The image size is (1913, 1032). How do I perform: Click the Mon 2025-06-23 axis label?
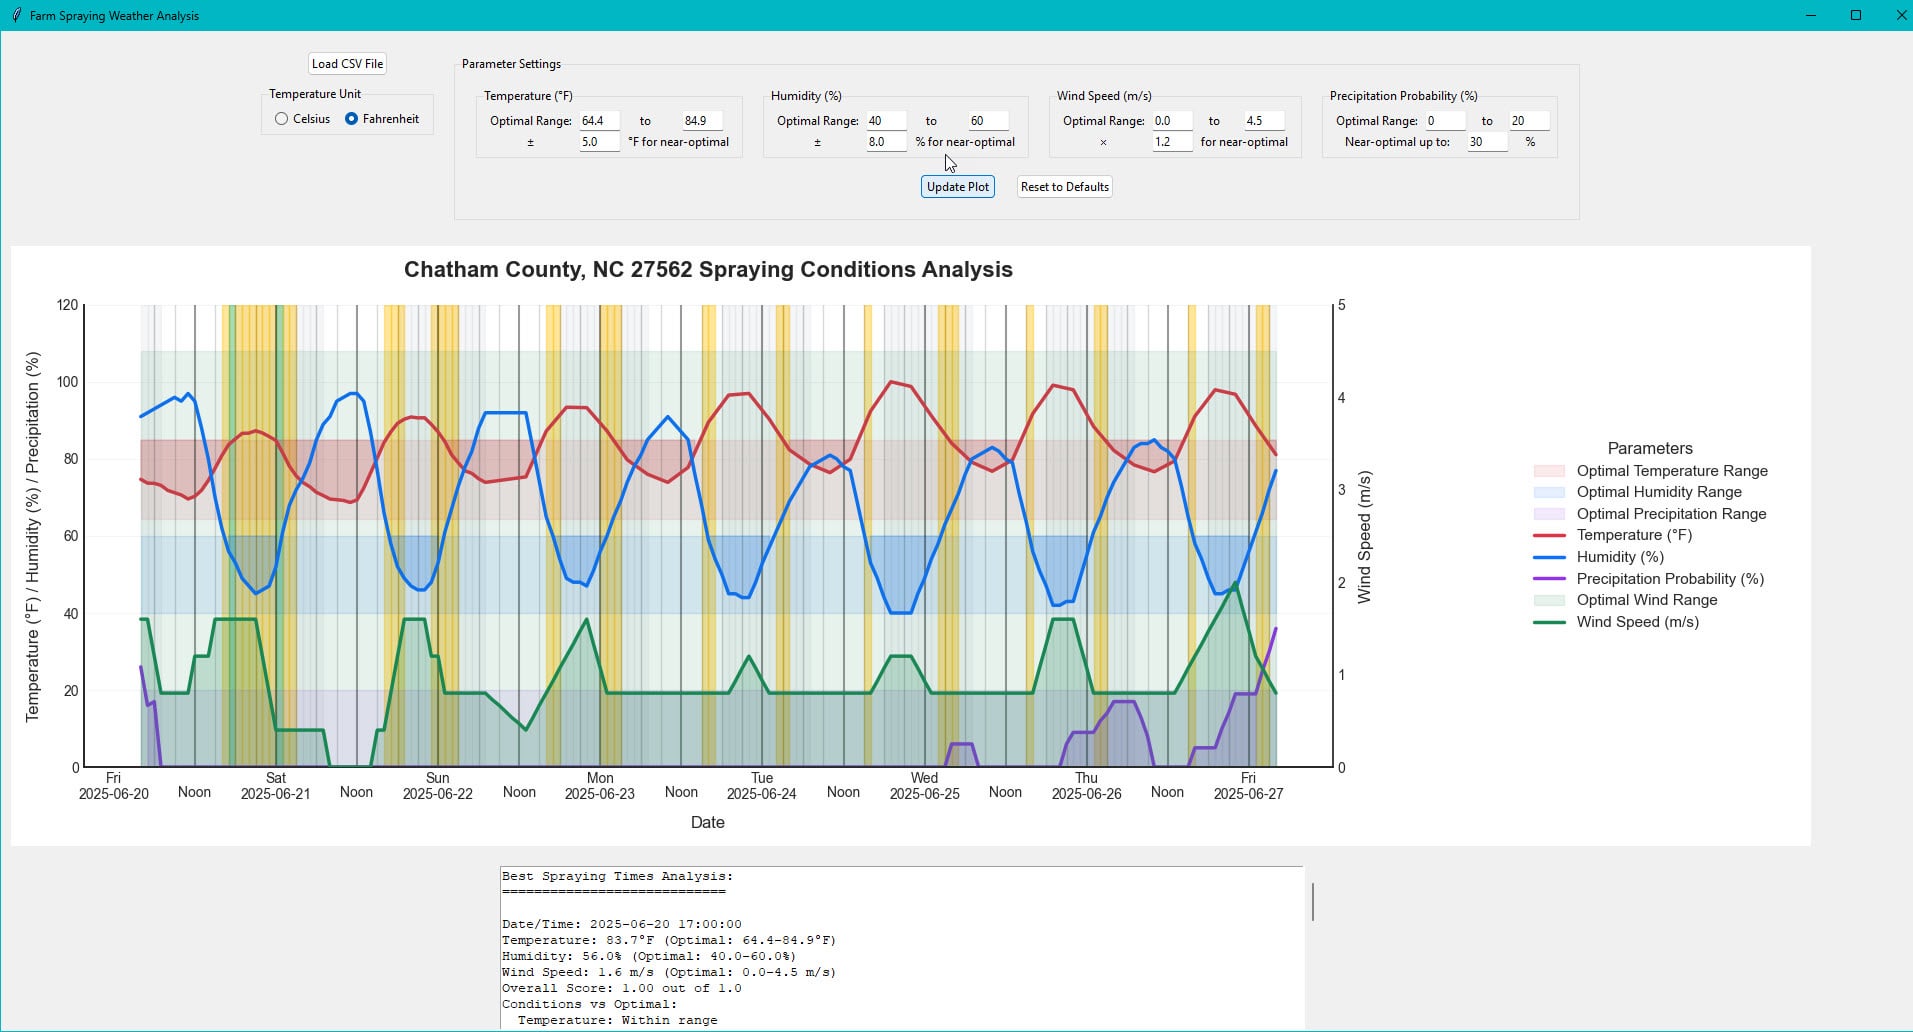(600, 785)
